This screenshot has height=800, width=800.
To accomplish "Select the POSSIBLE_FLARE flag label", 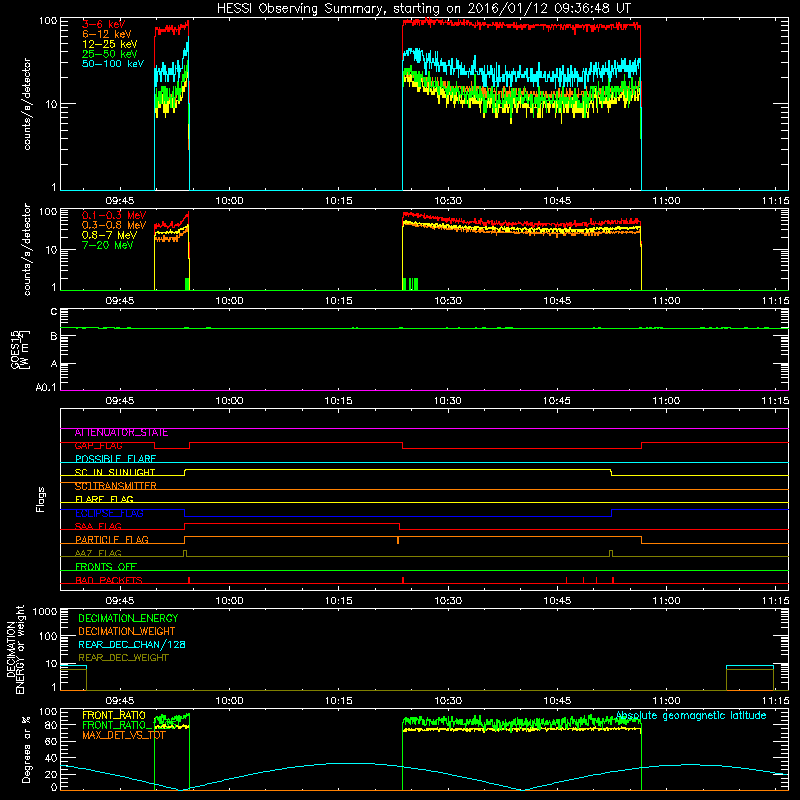I will (x=115, y=459).
